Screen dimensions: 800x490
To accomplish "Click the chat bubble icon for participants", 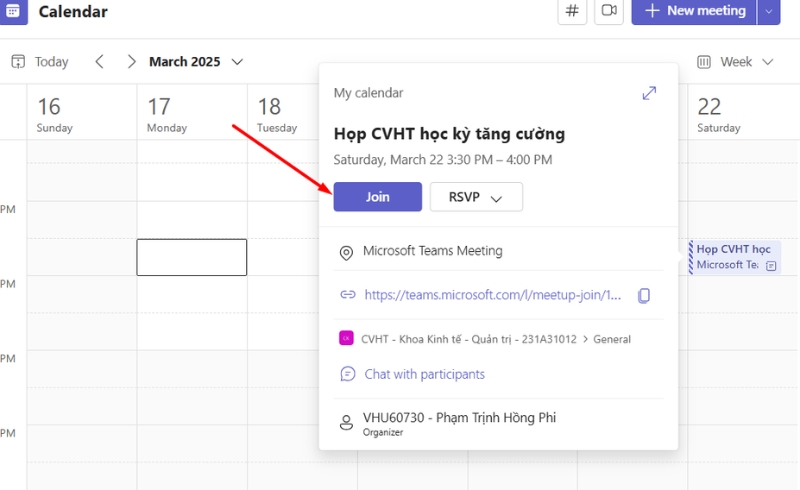I will [x=347, y=374].
